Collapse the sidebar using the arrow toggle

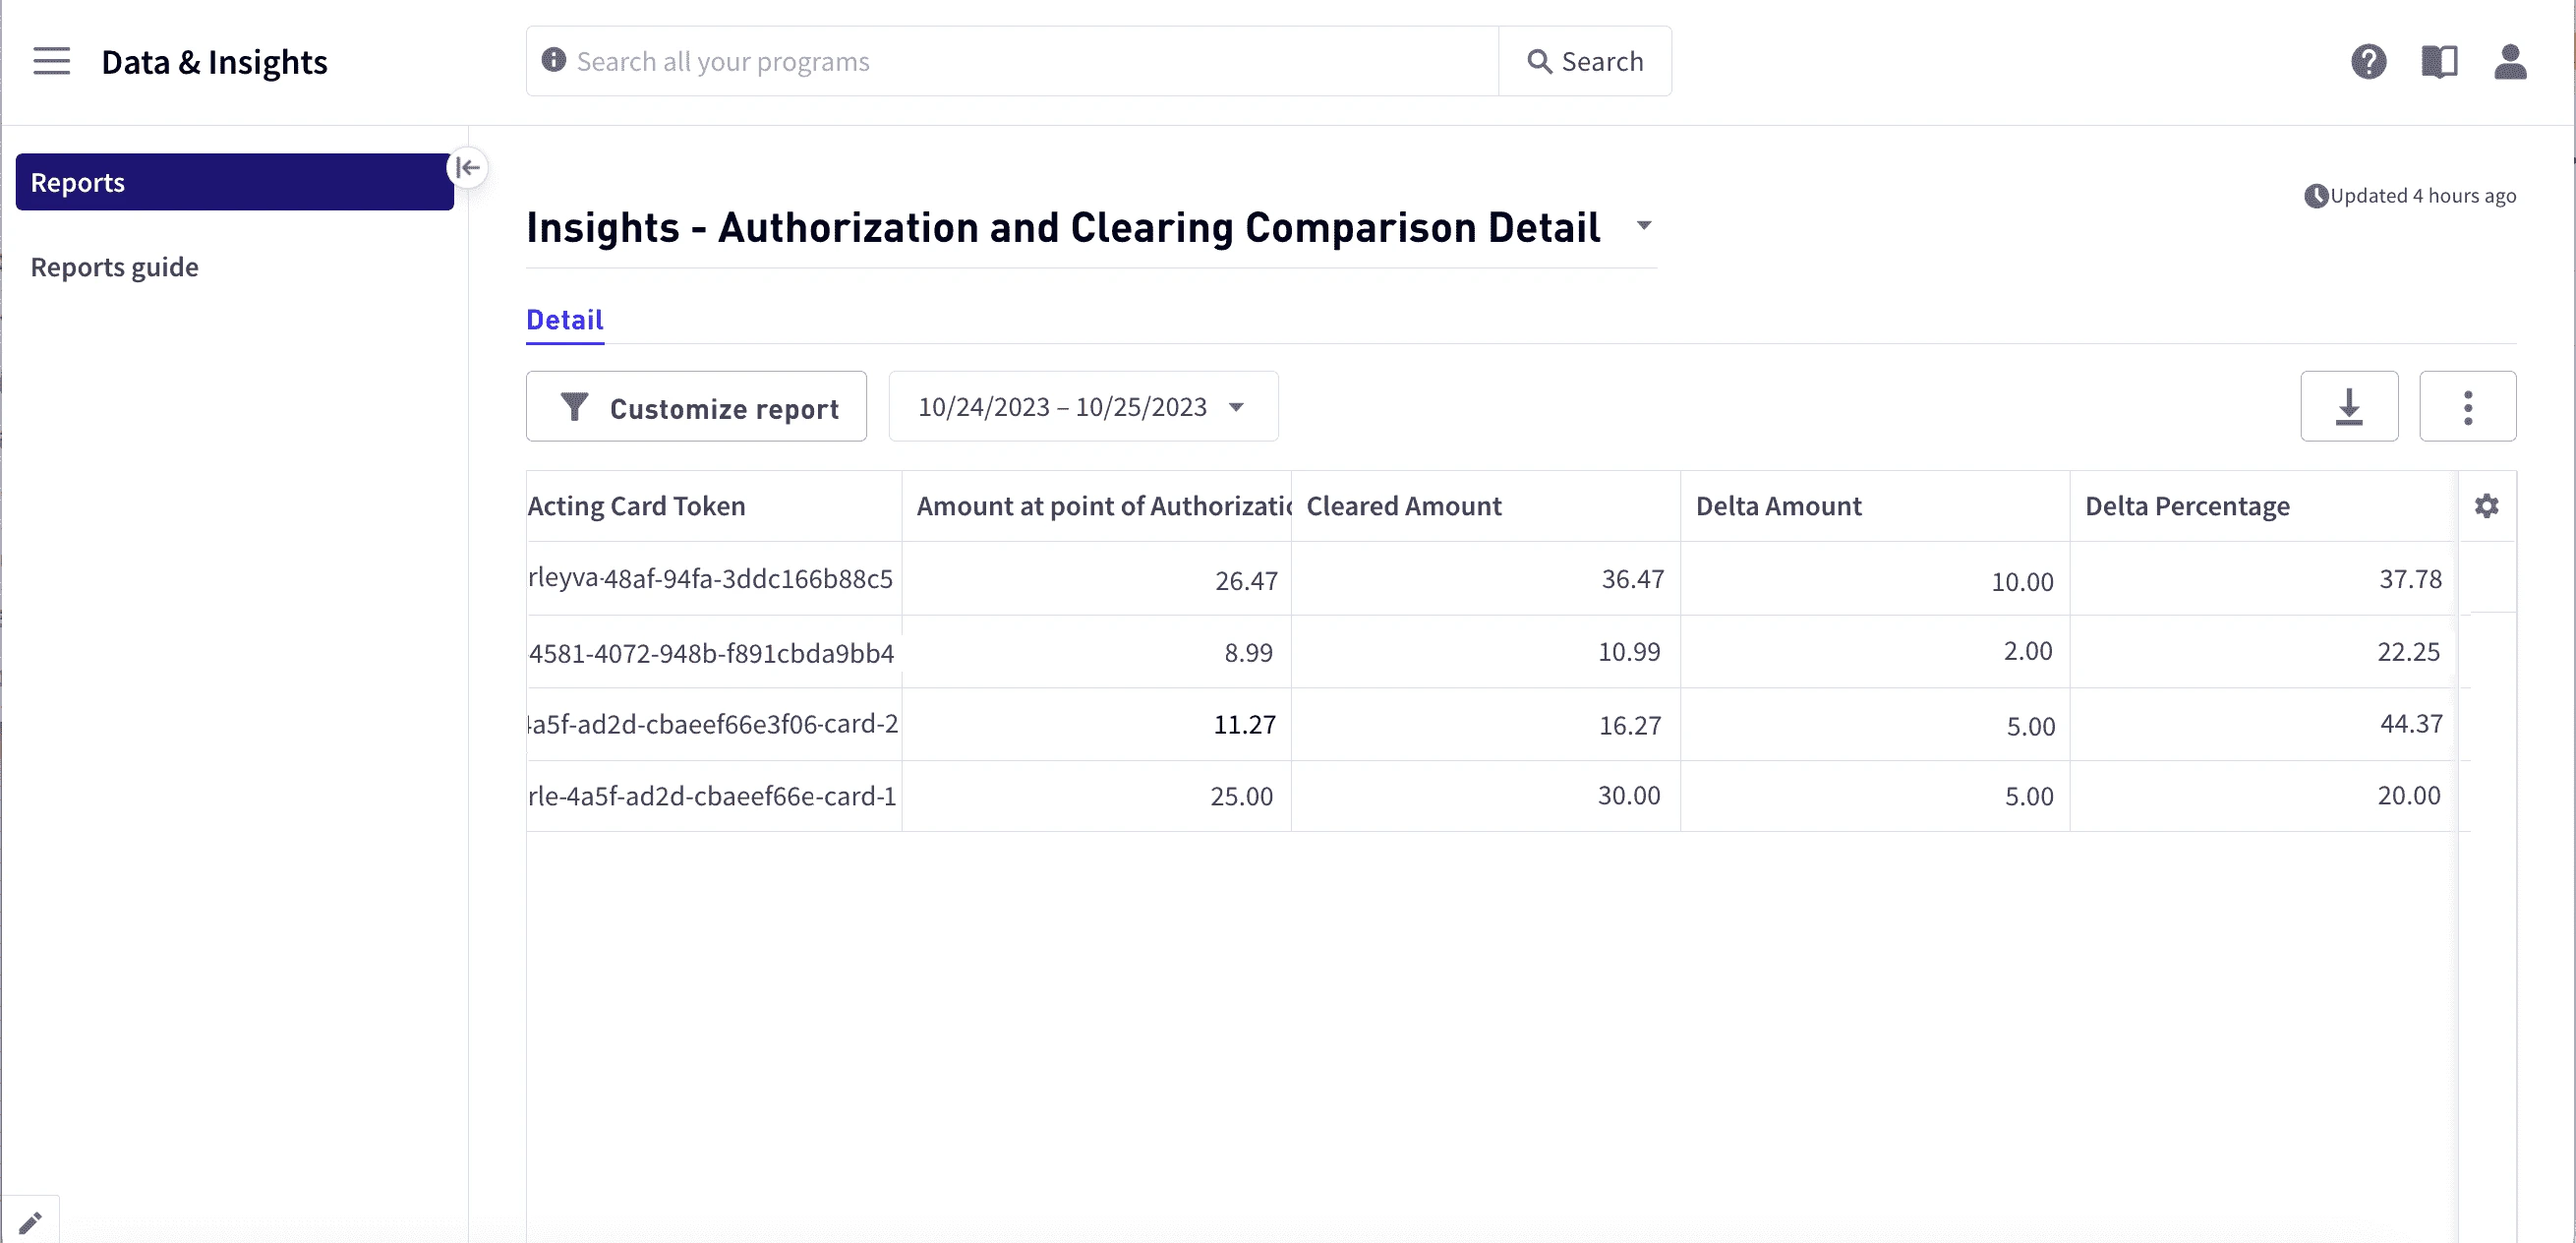466,167
